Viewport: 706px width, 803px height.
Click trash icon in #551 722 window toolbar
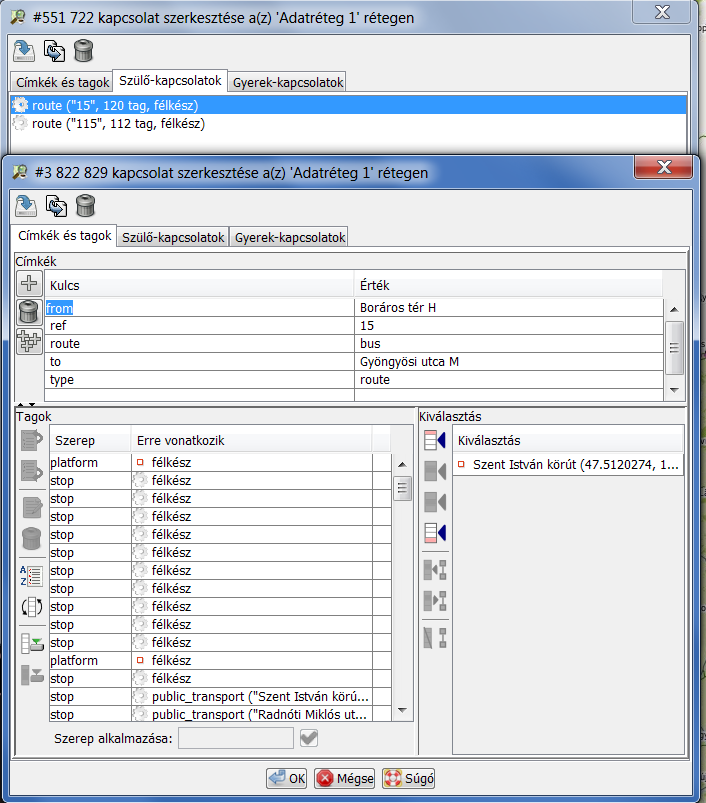(x=83, y=51)
